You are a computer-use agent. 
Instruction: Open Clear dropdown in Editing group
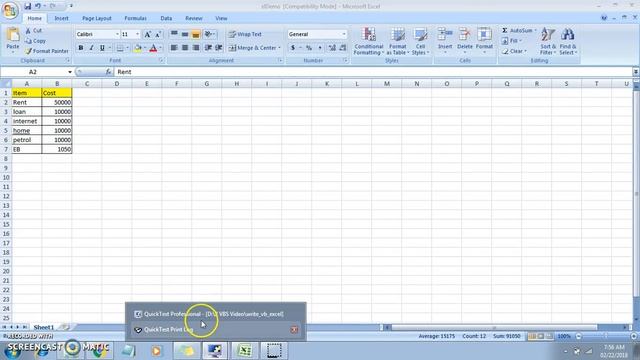pyautogui.click(x=514, y=51)
